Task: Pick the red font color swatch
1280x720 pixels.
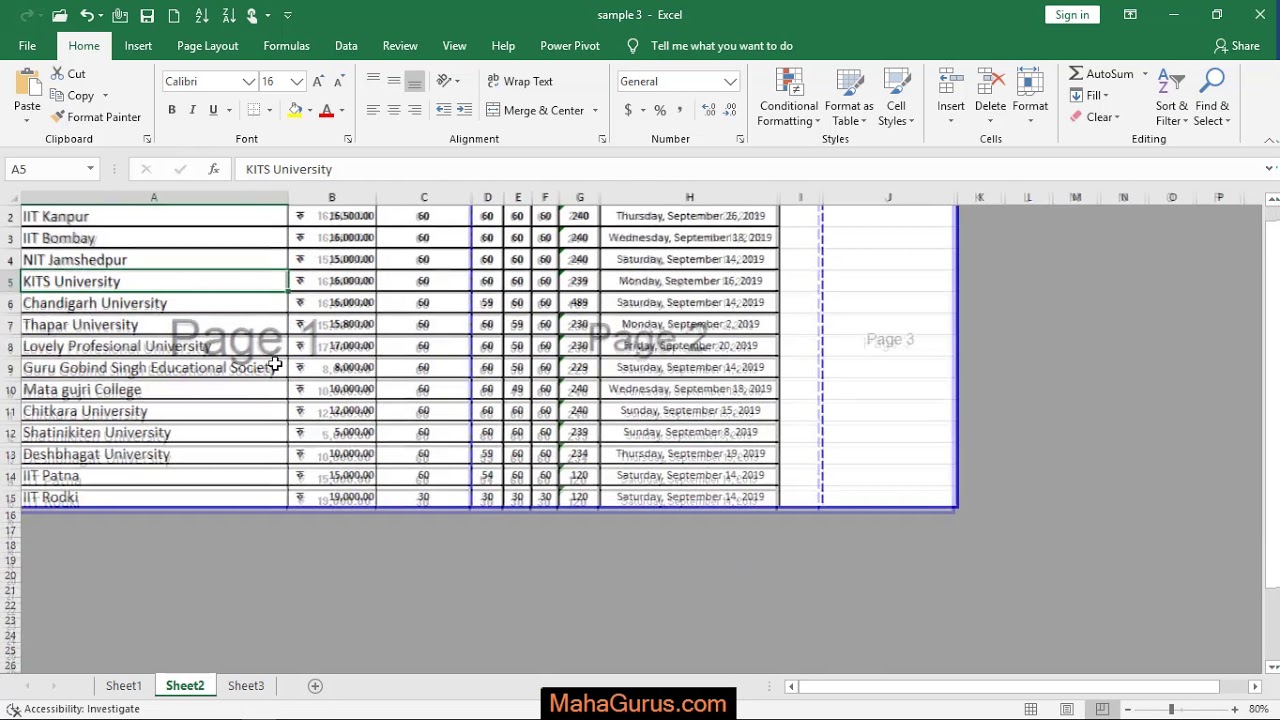Action: point(326,110)
